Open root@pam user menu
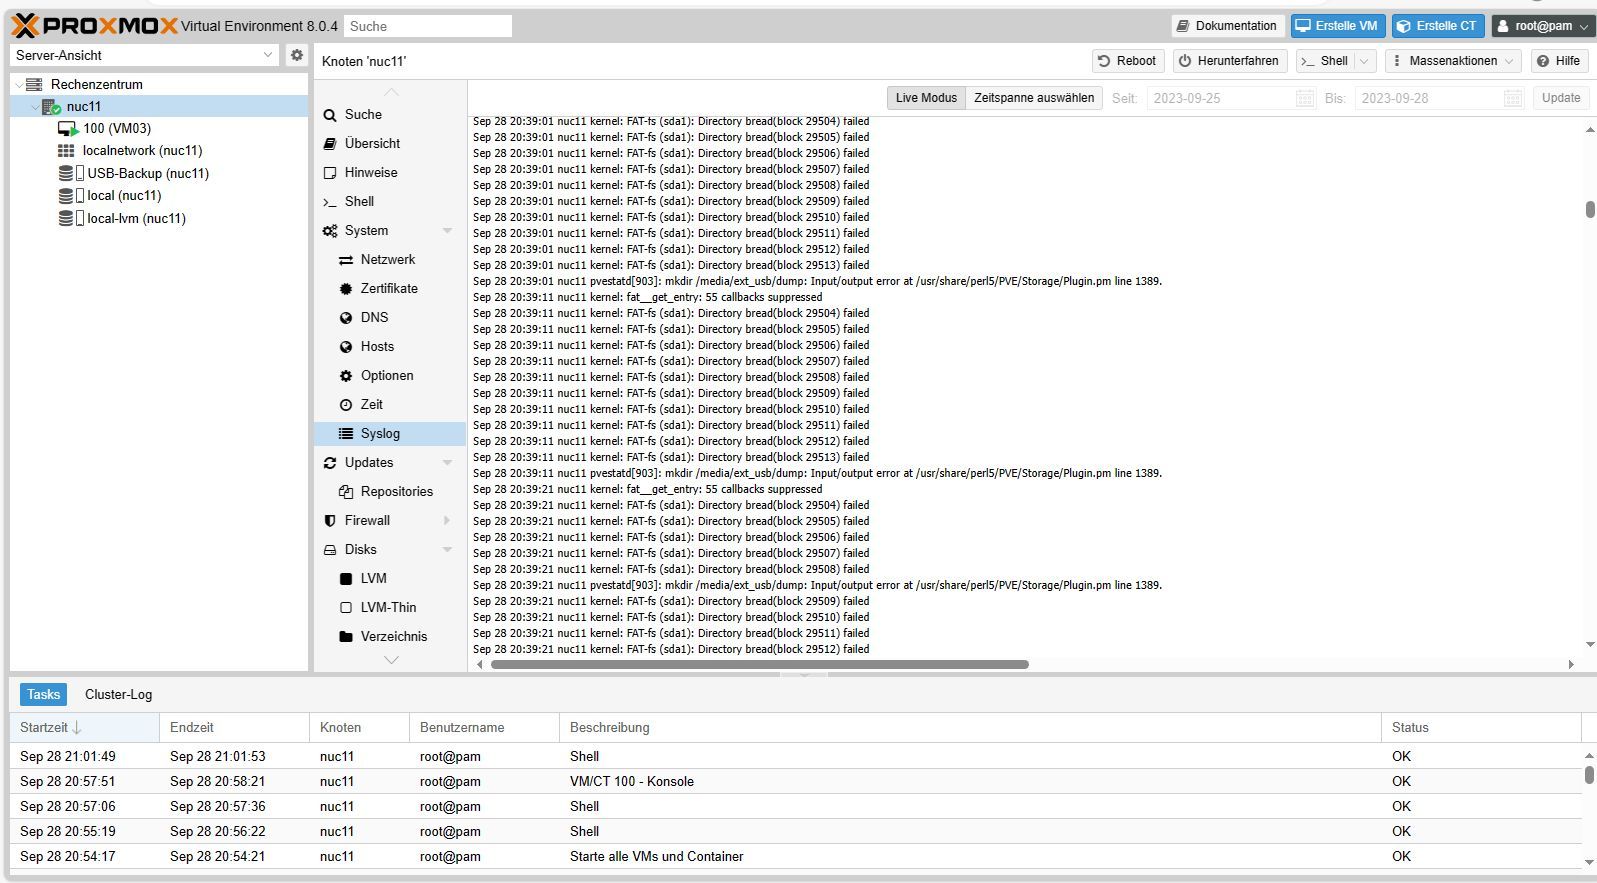This screenshot has height=883, width=1597. (x=1543, y=26)
